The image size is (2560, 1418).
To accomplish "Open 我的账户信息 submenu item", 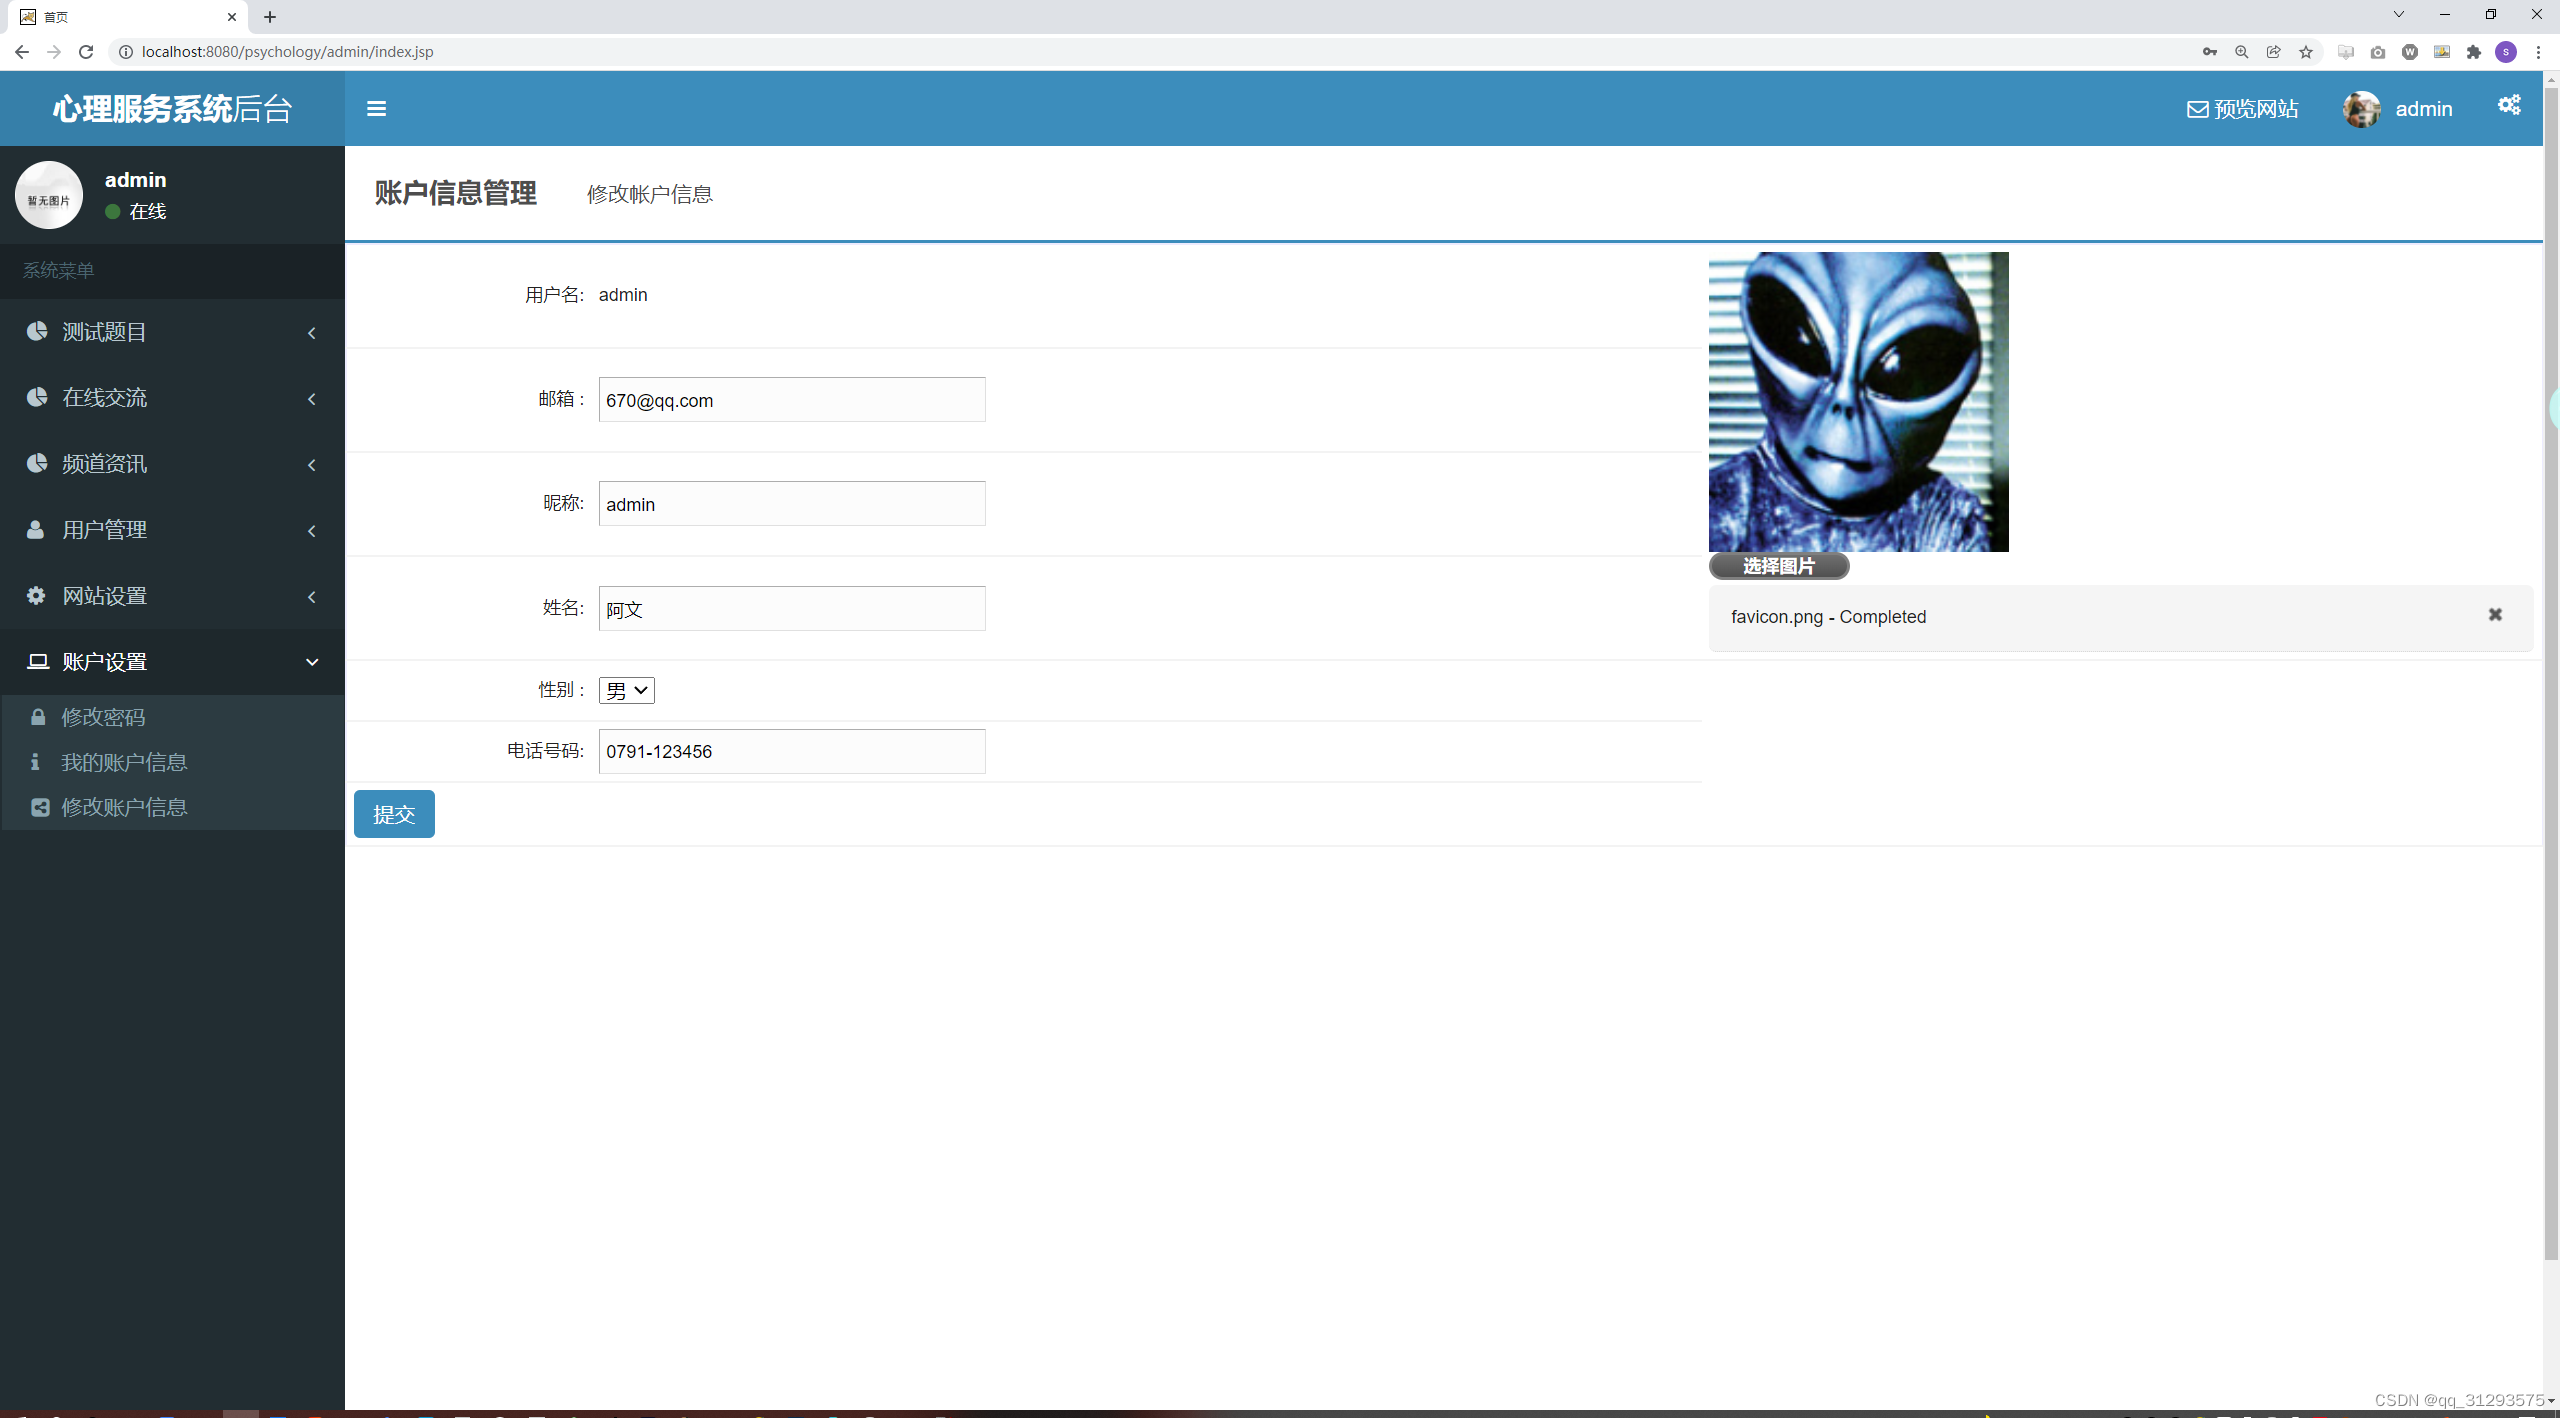I will 124,762.
